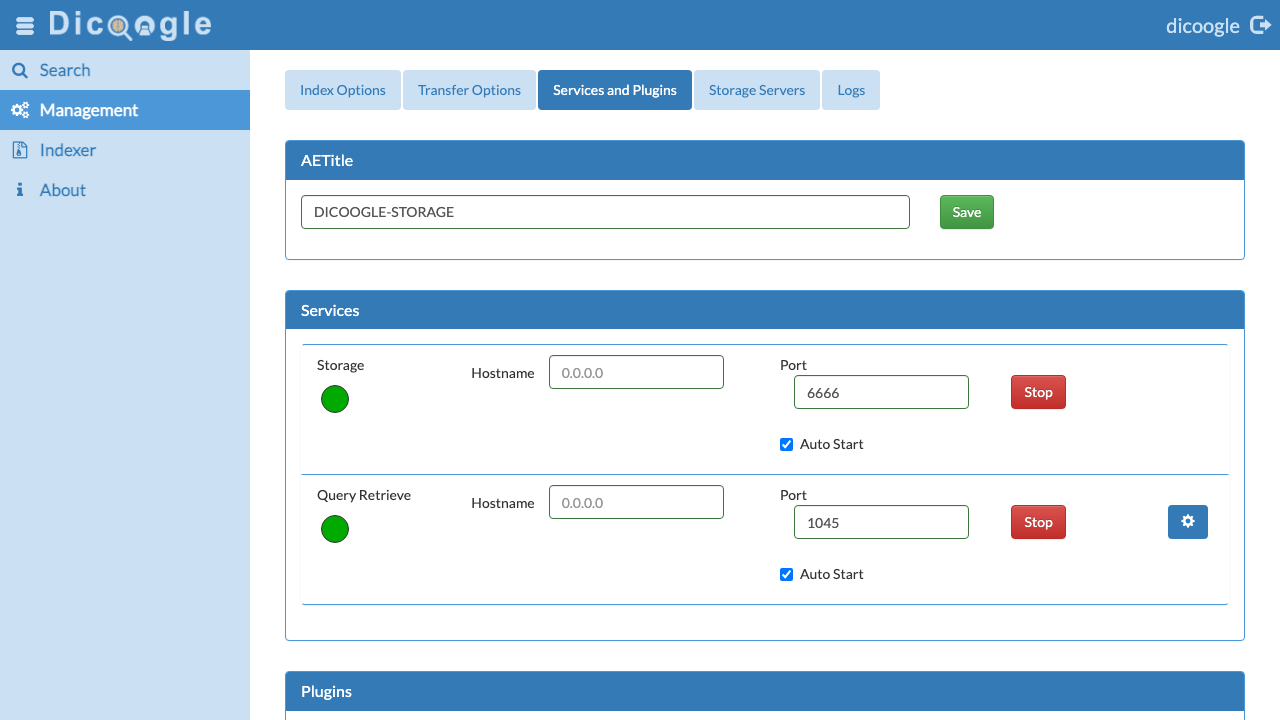
Task: View the Logs tab
Action: point(851,90)
